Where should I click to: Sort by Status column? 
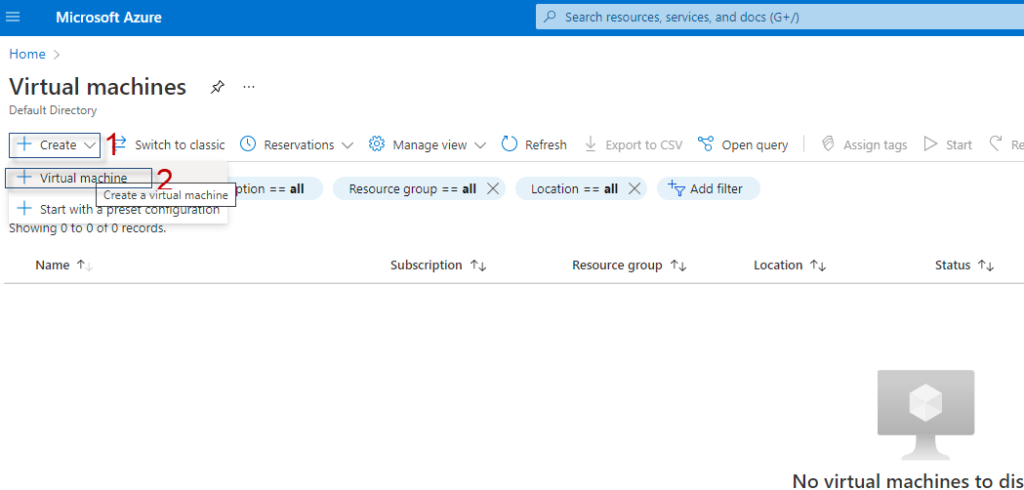point(953,265)
